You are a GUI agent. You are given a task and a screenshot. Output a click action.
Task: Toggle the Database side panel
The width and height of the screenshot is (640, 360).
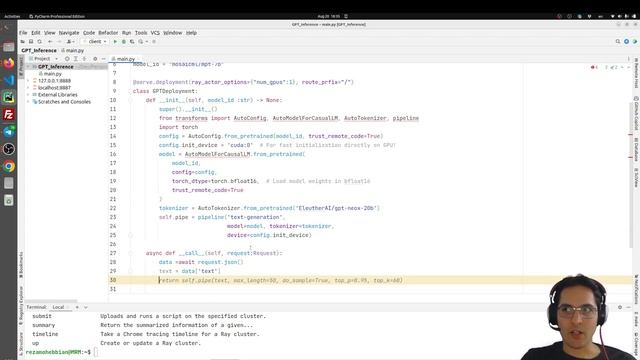(636, 149)
